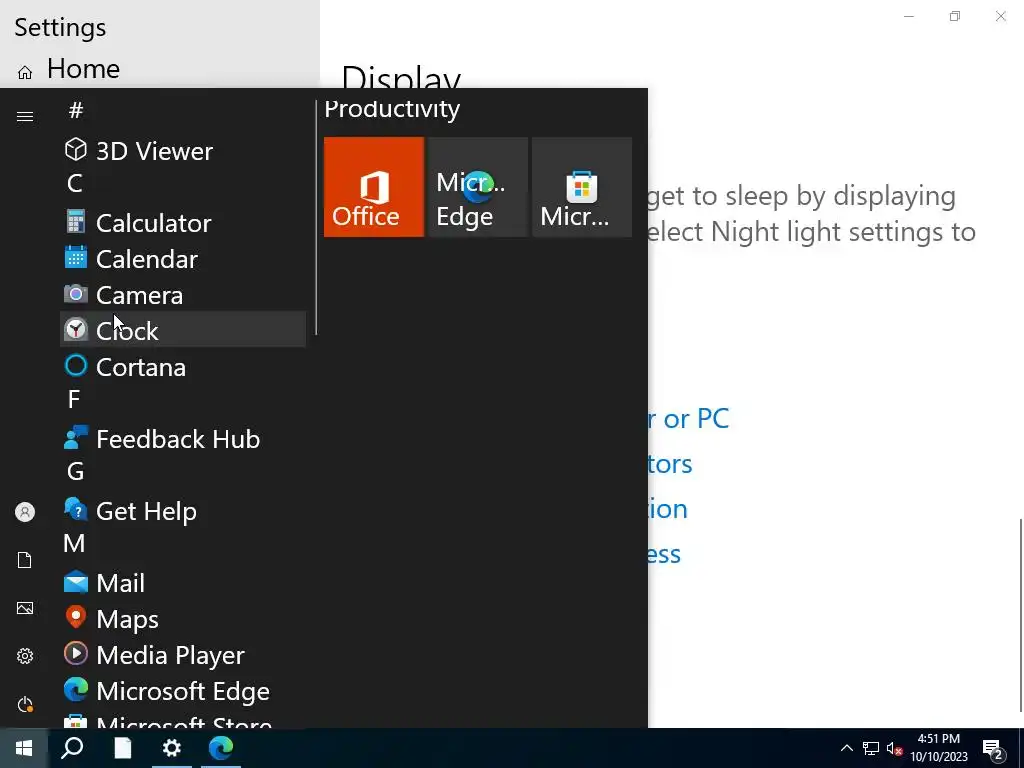Launch Media Player

pyautogui.click(x=183, y=654)
